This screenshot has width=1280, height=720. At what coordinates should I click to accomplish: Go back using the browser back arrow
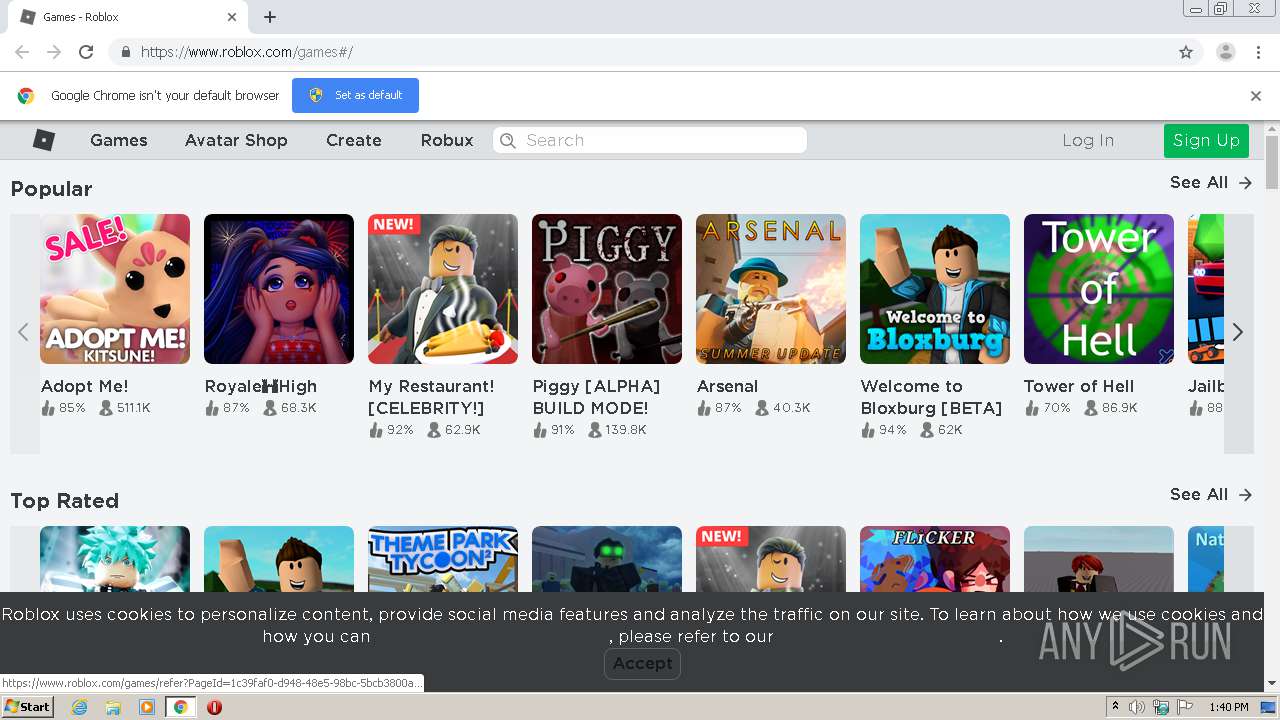(22, 52)
